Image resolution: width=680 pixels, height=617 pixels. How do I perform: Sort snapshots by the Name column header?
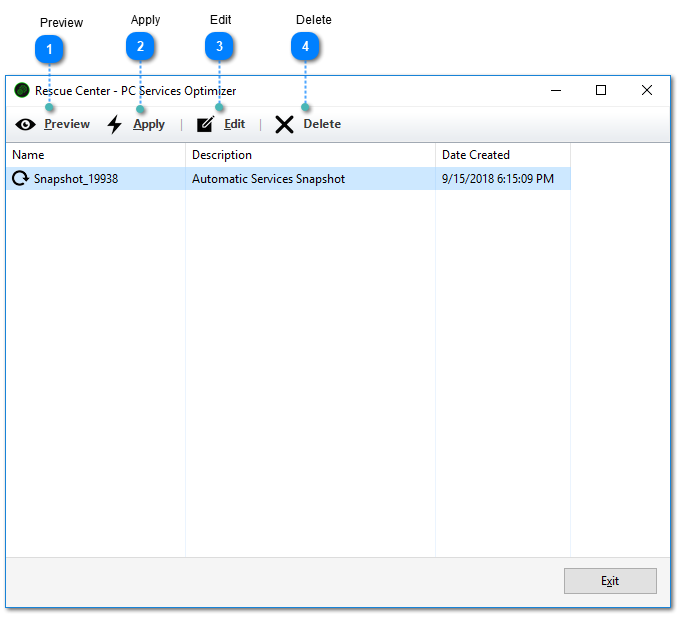point(96,155)
